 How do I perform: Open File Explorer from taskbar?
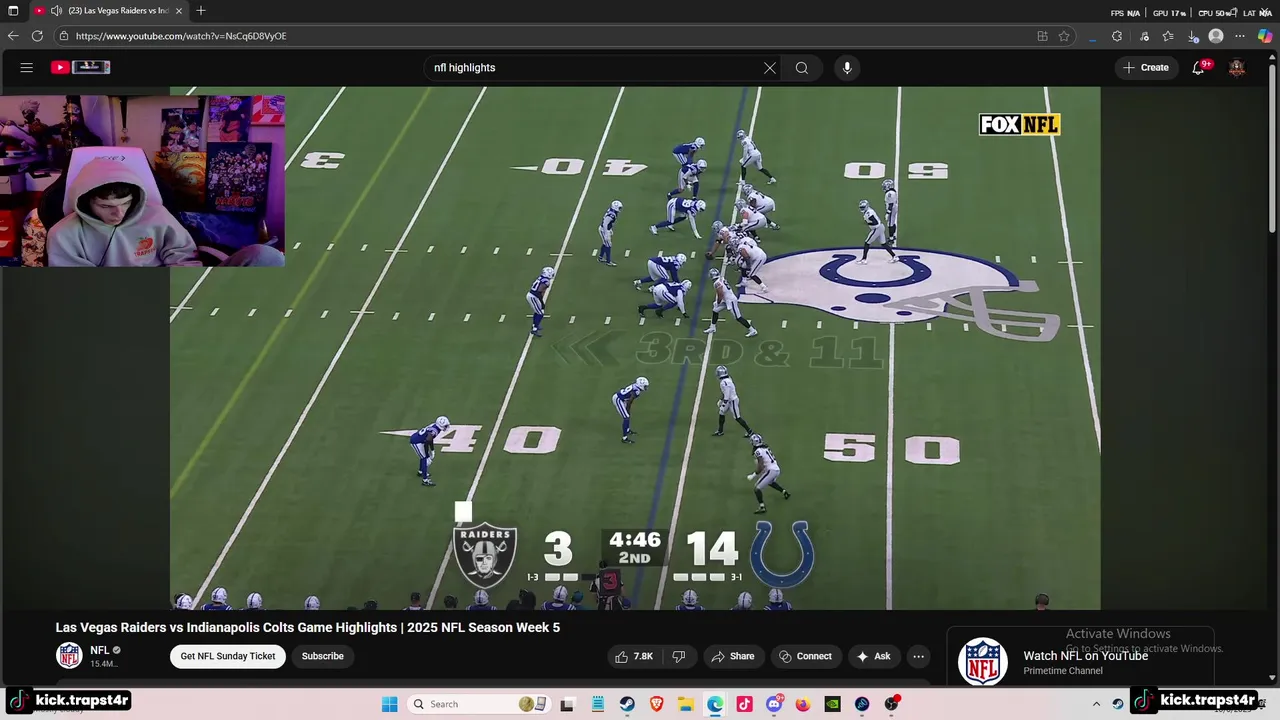click(x=686, y=704)
